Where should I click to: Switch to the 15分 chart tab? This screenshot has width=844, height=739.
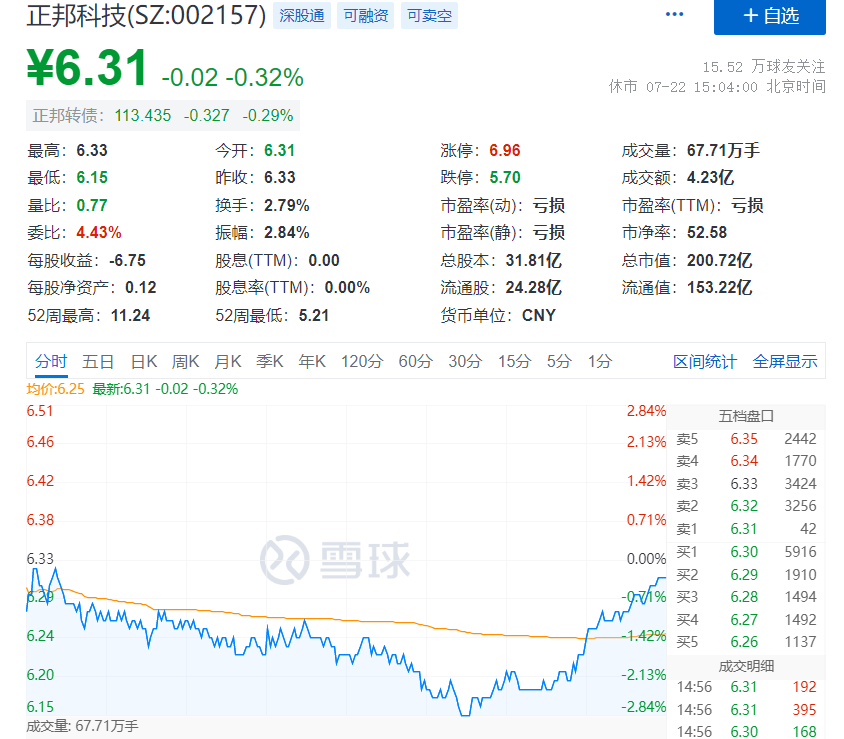tap(515, 361)
